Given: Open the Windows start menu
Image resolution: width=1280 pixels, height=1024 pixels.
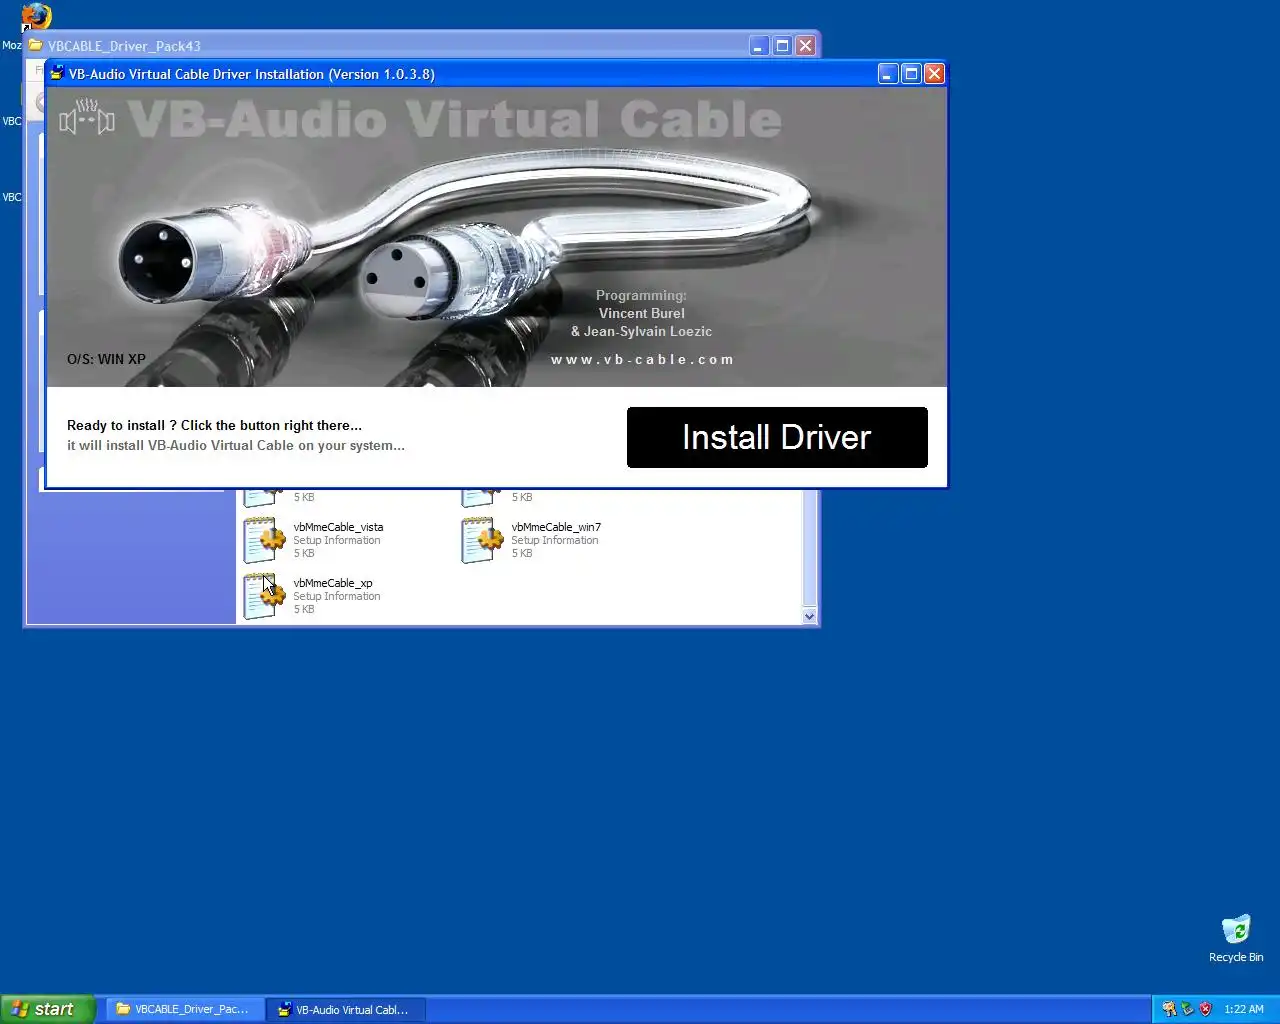Looking at the screenshot, I should point(48,1009).
